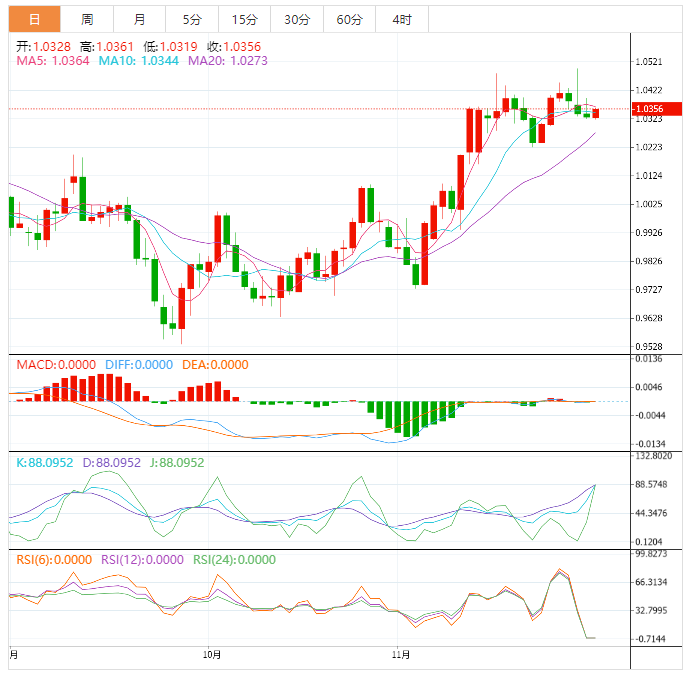
Task: Click the DIFF:0.0000 indicator label
Action: pyautogui.click(x=139, y=365)
